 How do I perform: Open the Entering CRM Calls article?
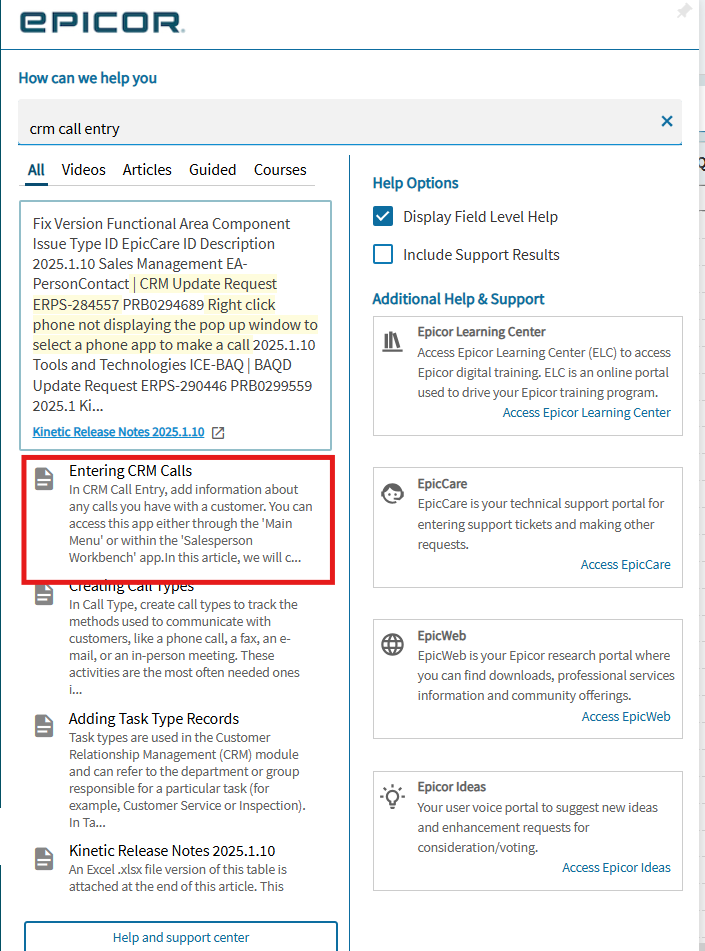[130, 471]
